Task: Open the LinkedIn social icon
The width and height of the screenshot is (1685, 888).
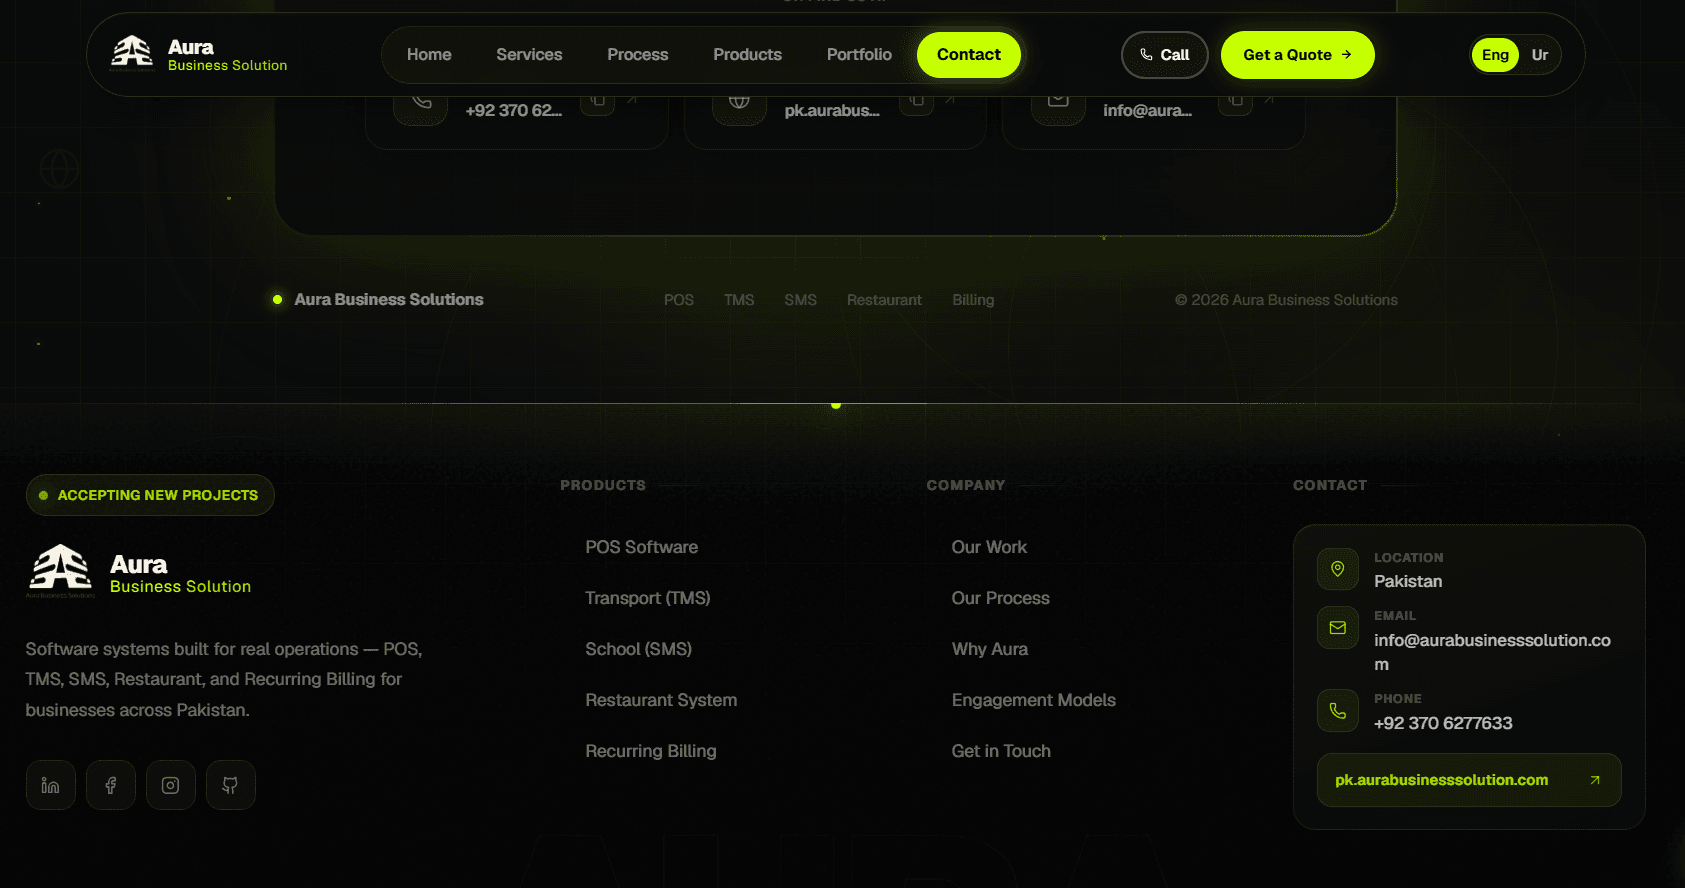Action: point(51,785)
